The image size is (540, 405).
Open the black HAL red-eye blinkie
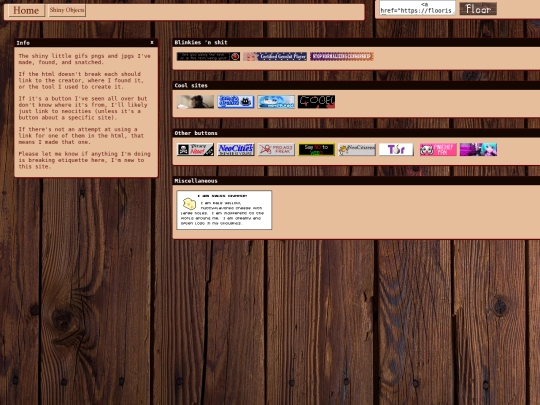pos(208,56)
